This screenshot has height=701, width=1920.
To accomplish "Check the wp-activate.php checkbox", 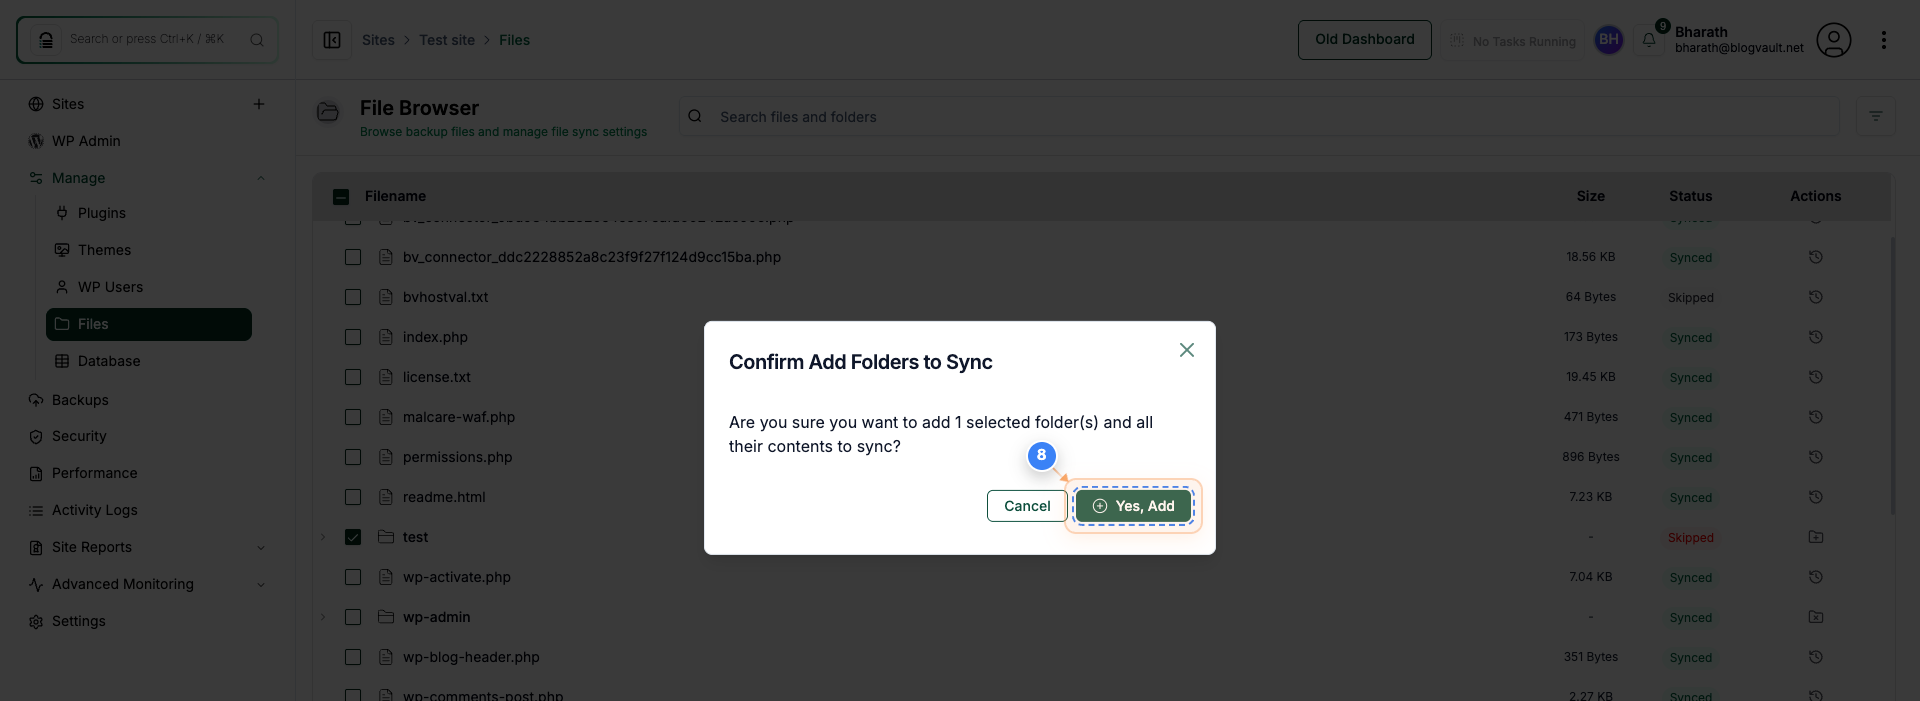I will (353, 577).
